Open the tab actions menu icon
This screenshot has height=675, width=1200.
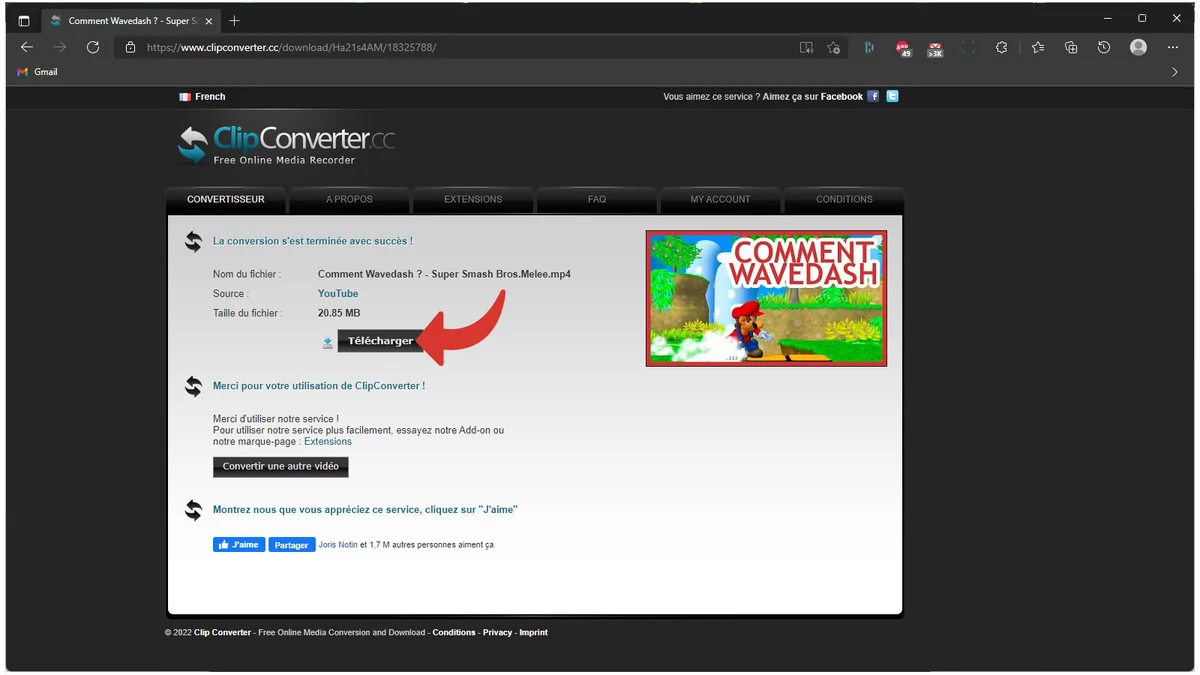click(x=24, y=20)
